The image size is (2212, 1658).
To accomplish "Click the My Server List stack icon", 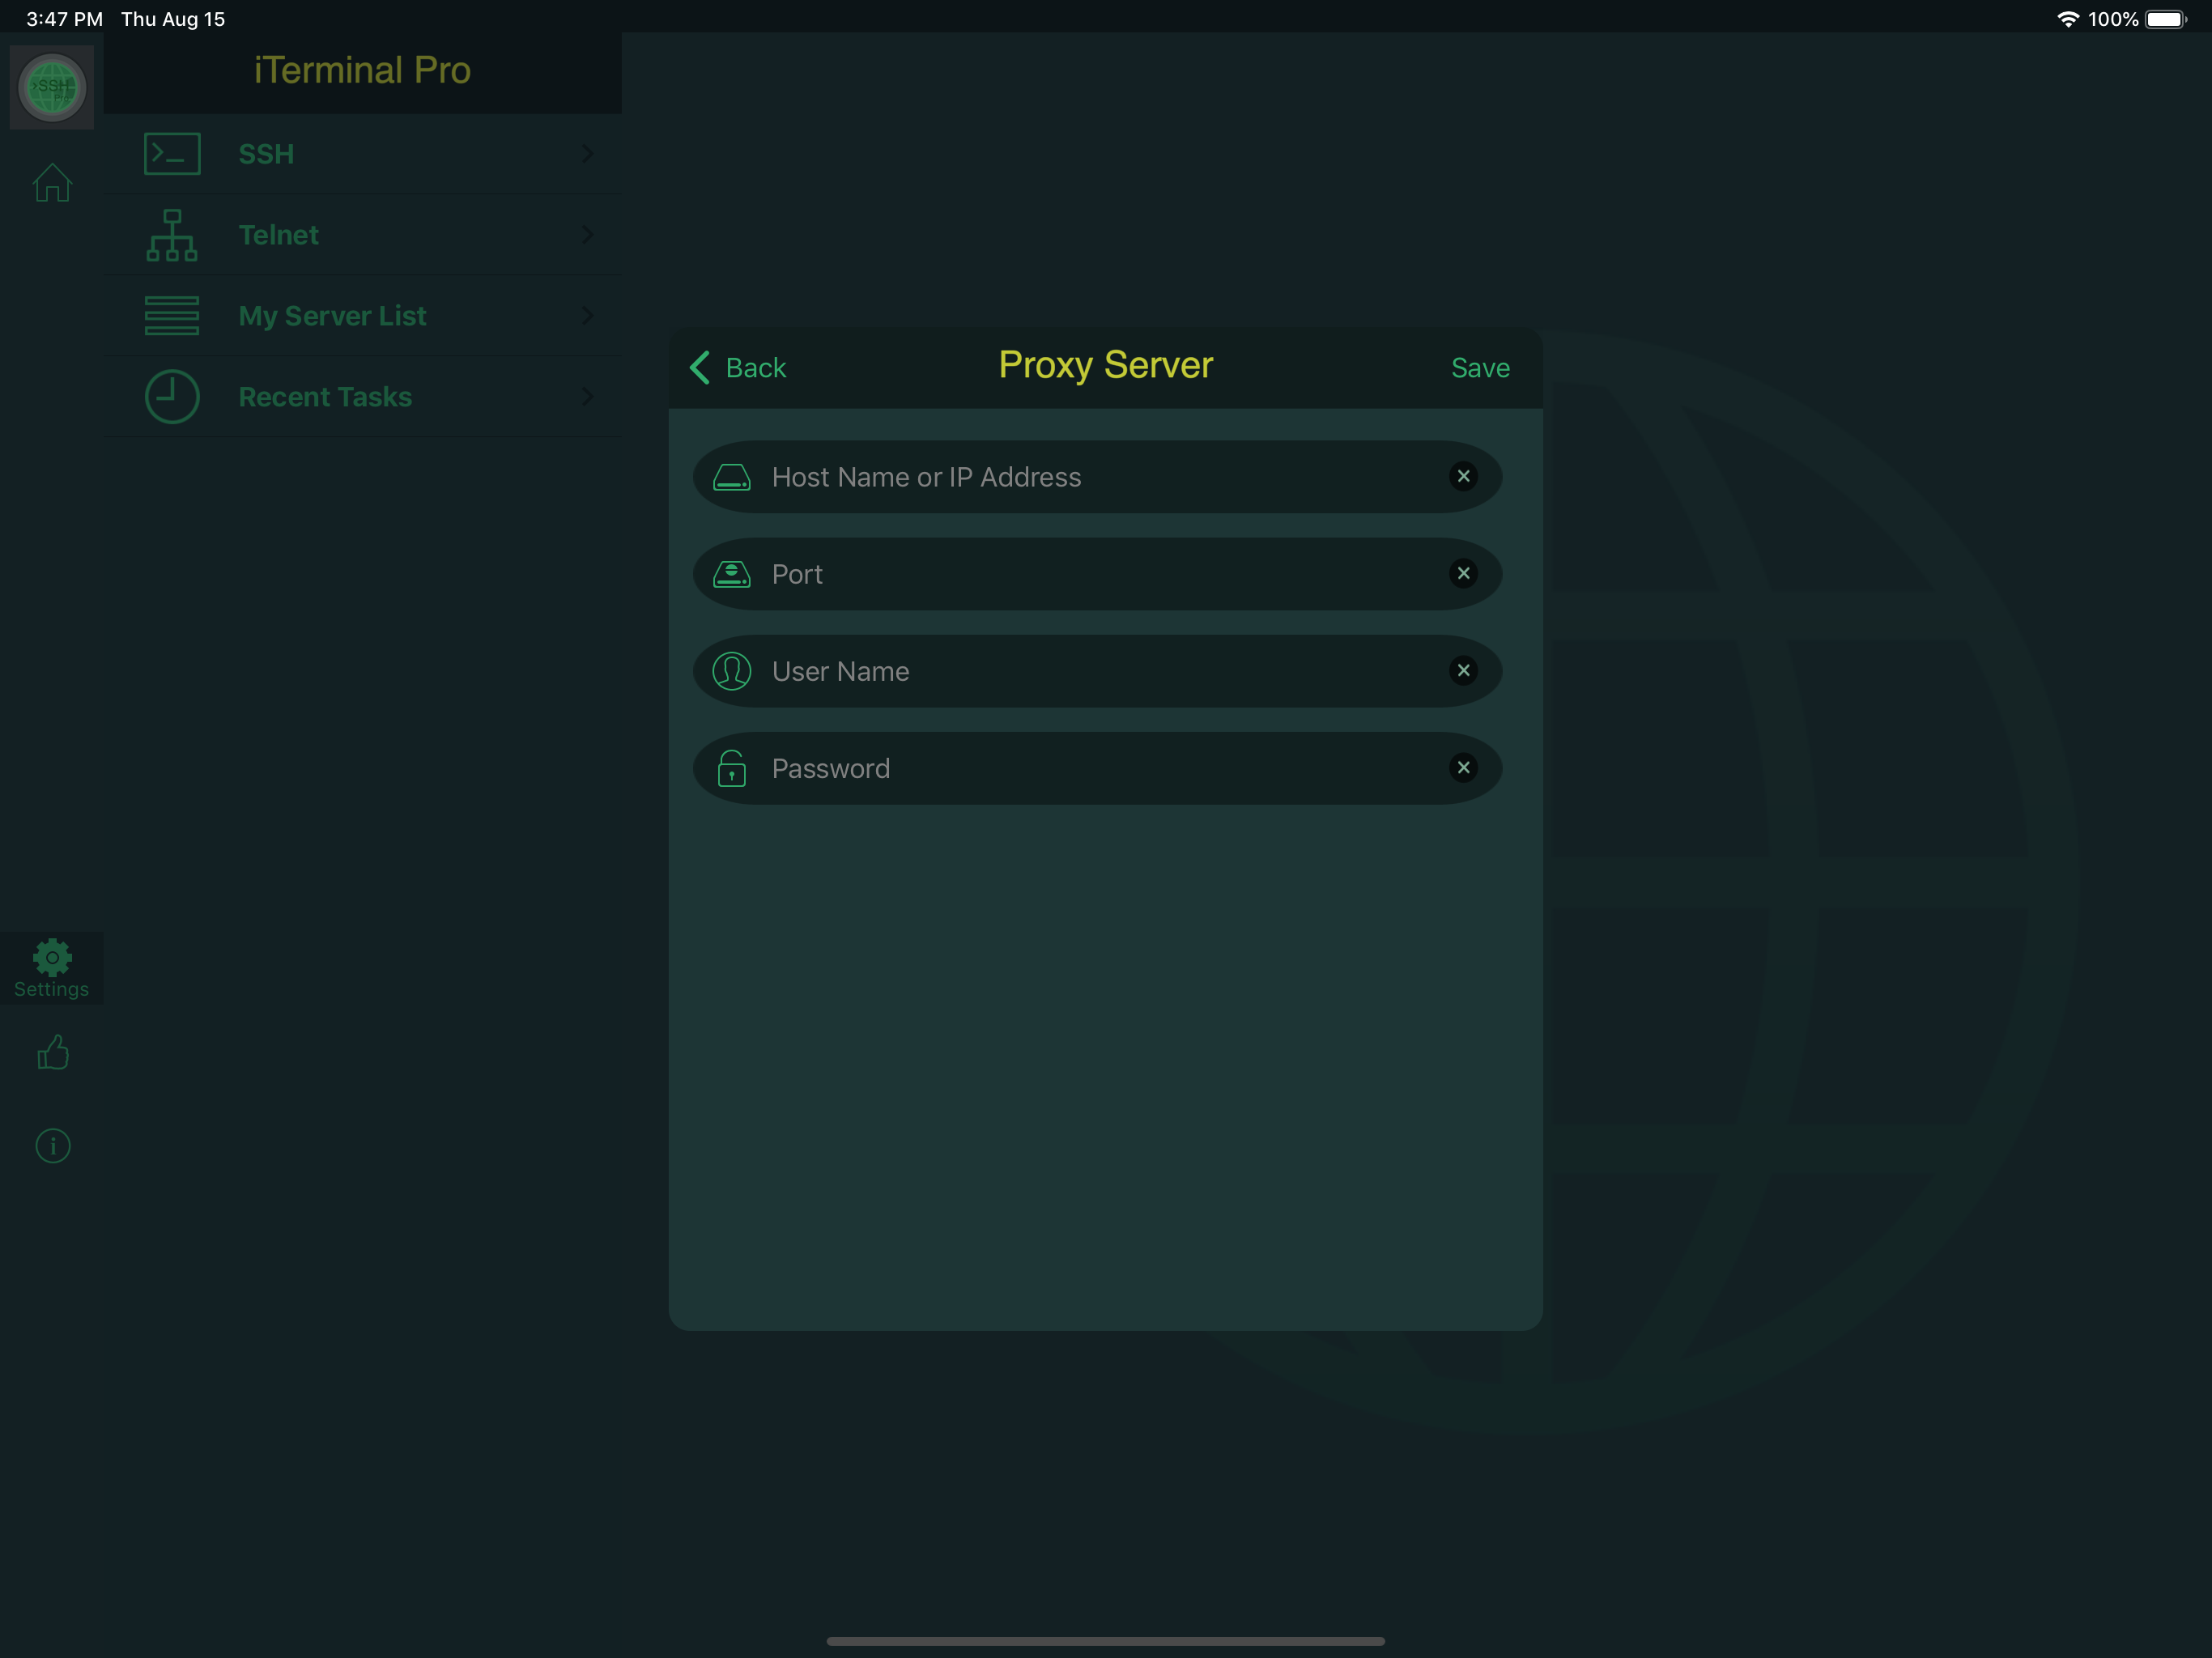I will point(172,316).
